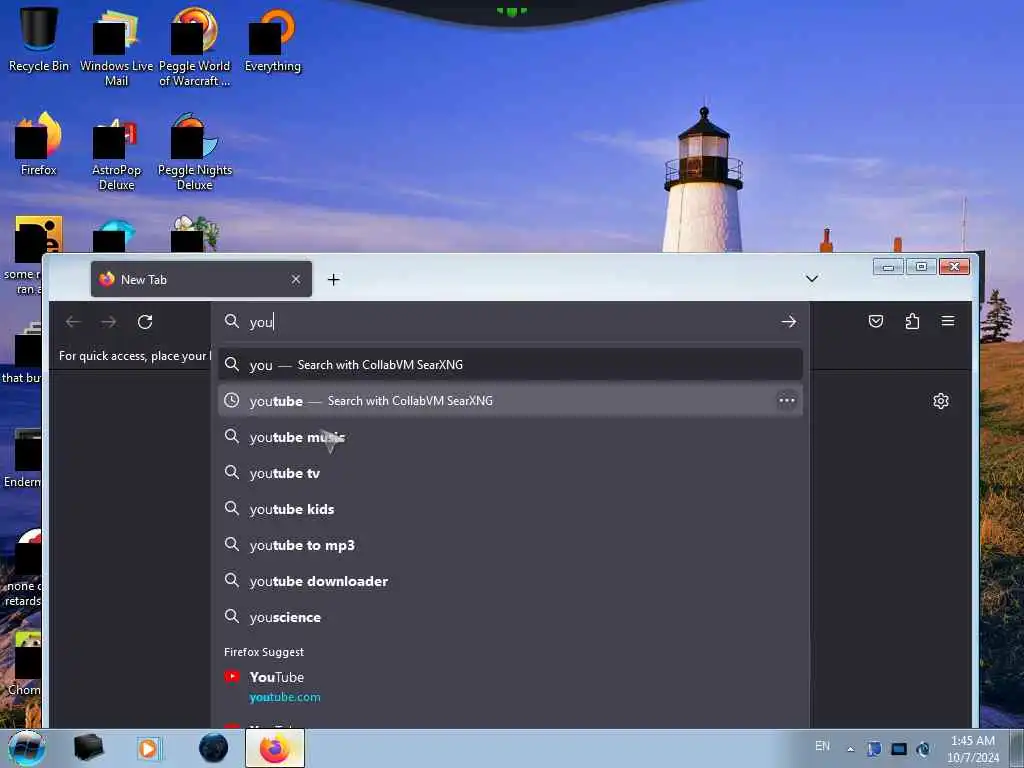Open the Firefox application hamburger menu
This screenshot has height=768, width=1024.
click(948, 321)
